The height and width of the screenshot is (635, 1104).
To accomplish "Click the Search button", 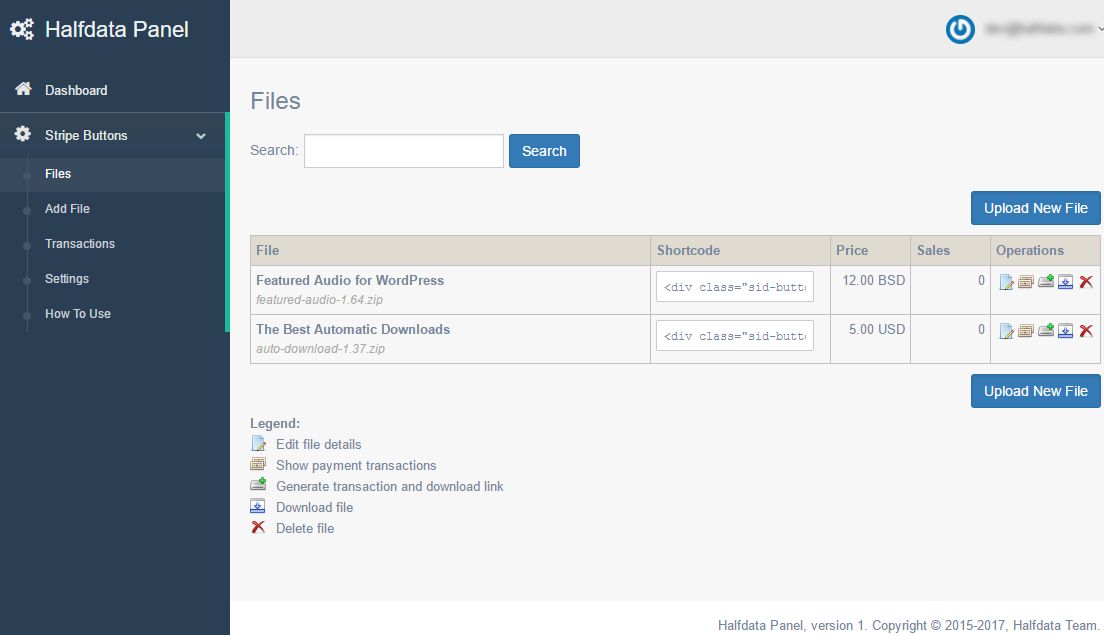I will 544,151.
